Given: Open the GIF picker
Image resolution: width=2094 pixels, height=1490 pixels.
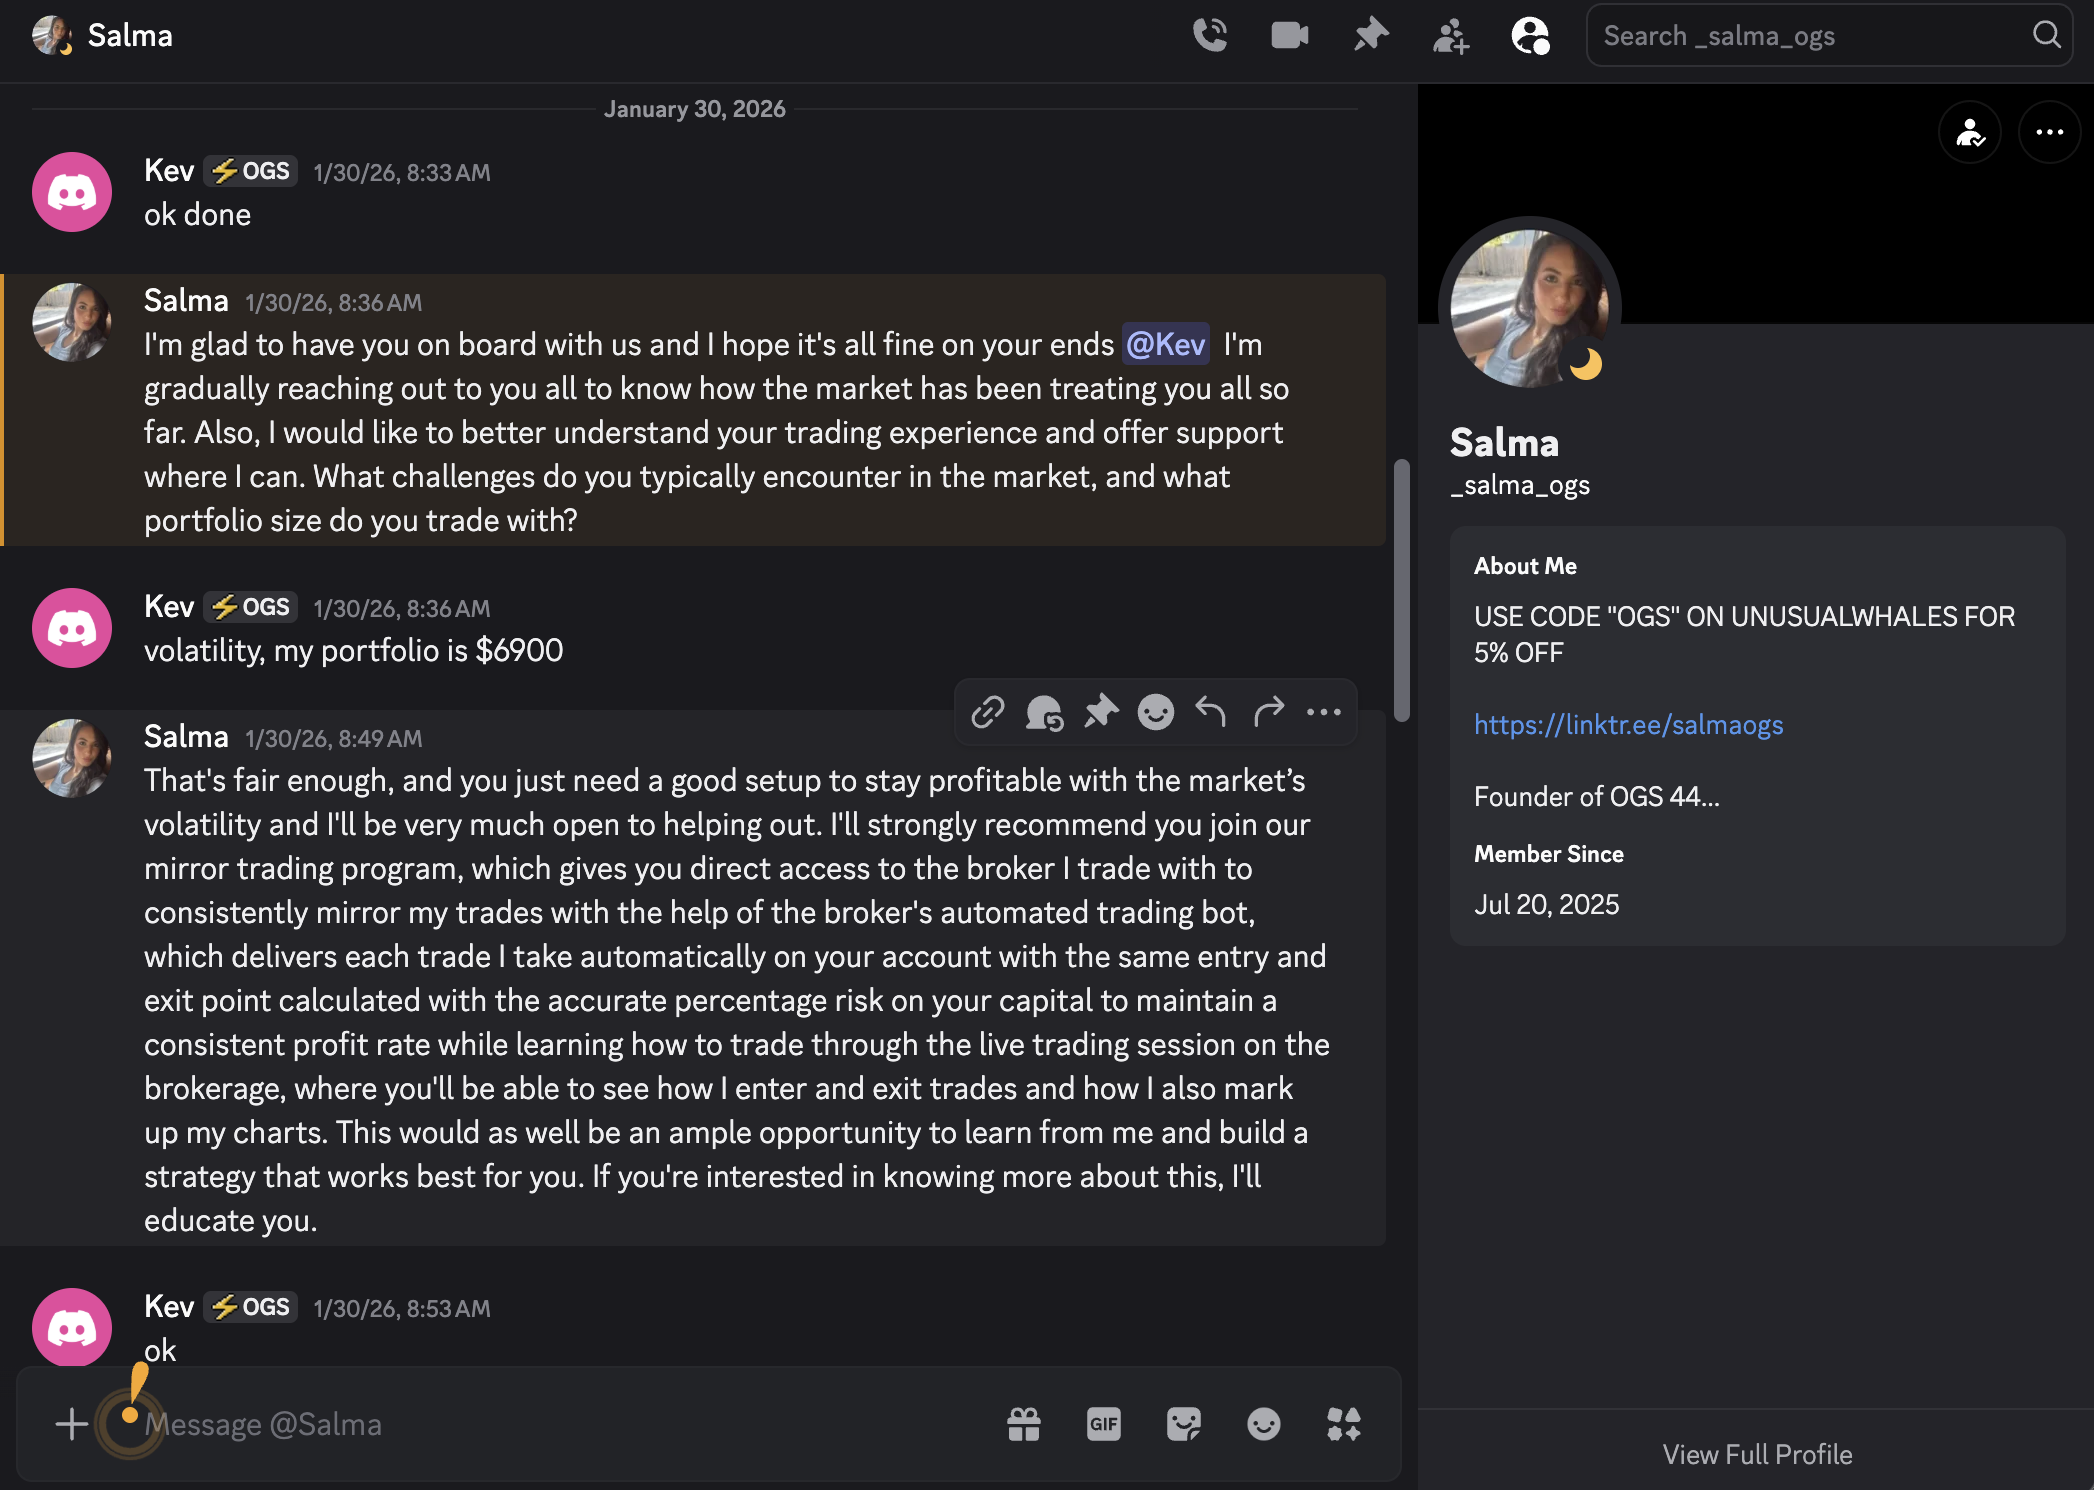Looking at the screenshot, I should pyautogui.click(x=1103, y=1424).
